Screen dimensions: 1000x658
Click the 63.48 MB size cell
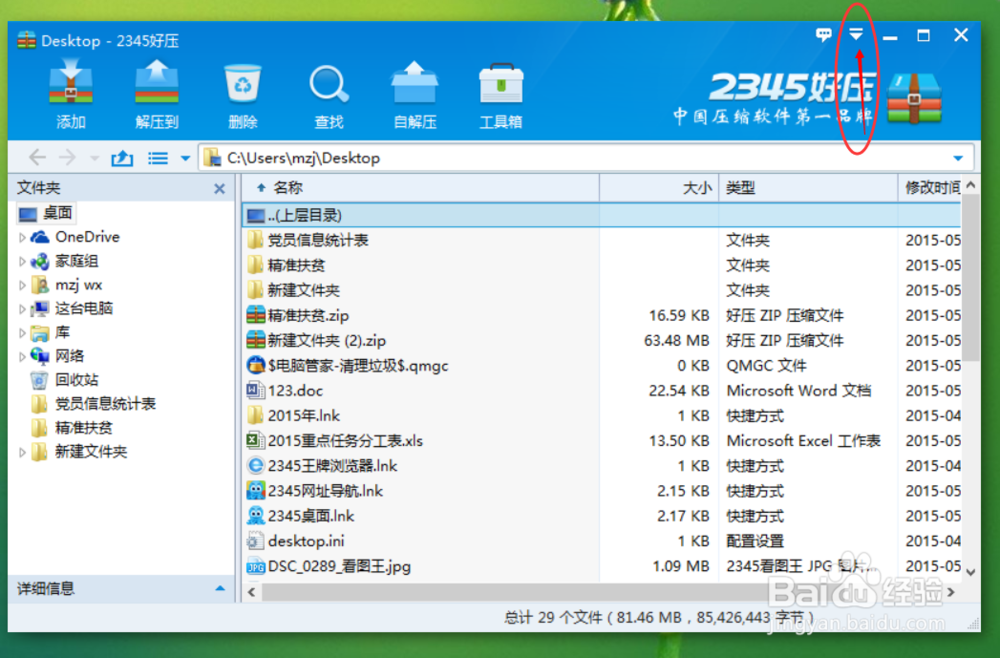[x=677, y=340]
